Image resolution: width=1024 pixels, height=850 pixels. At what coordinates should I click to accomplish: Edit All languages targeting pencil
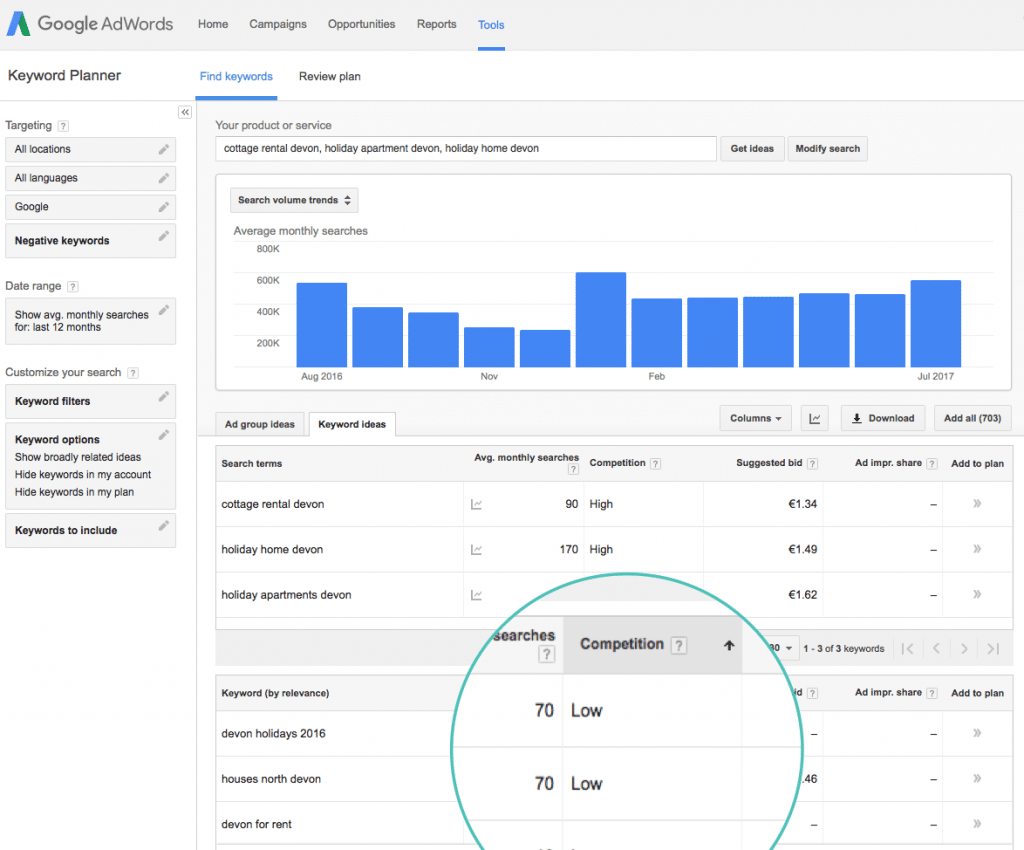[163, 178]
